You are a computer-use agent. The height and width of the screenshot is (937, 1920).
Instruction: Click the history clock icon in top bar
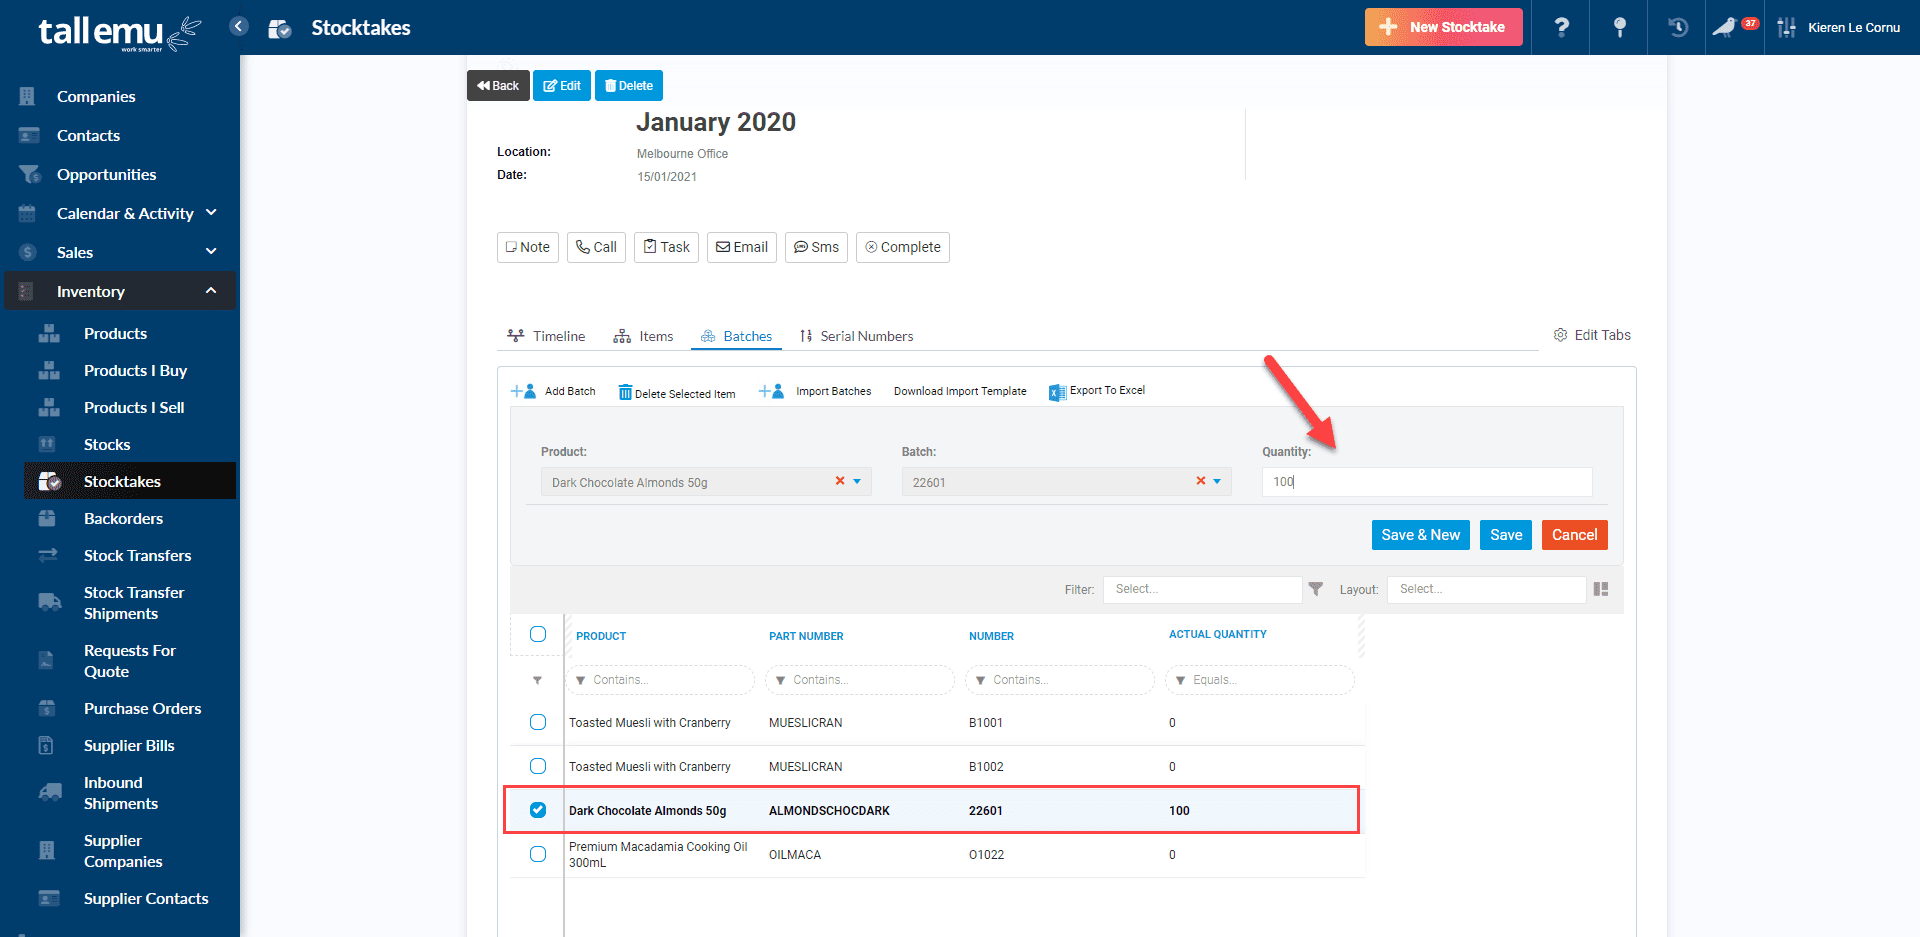(1675, 27)
